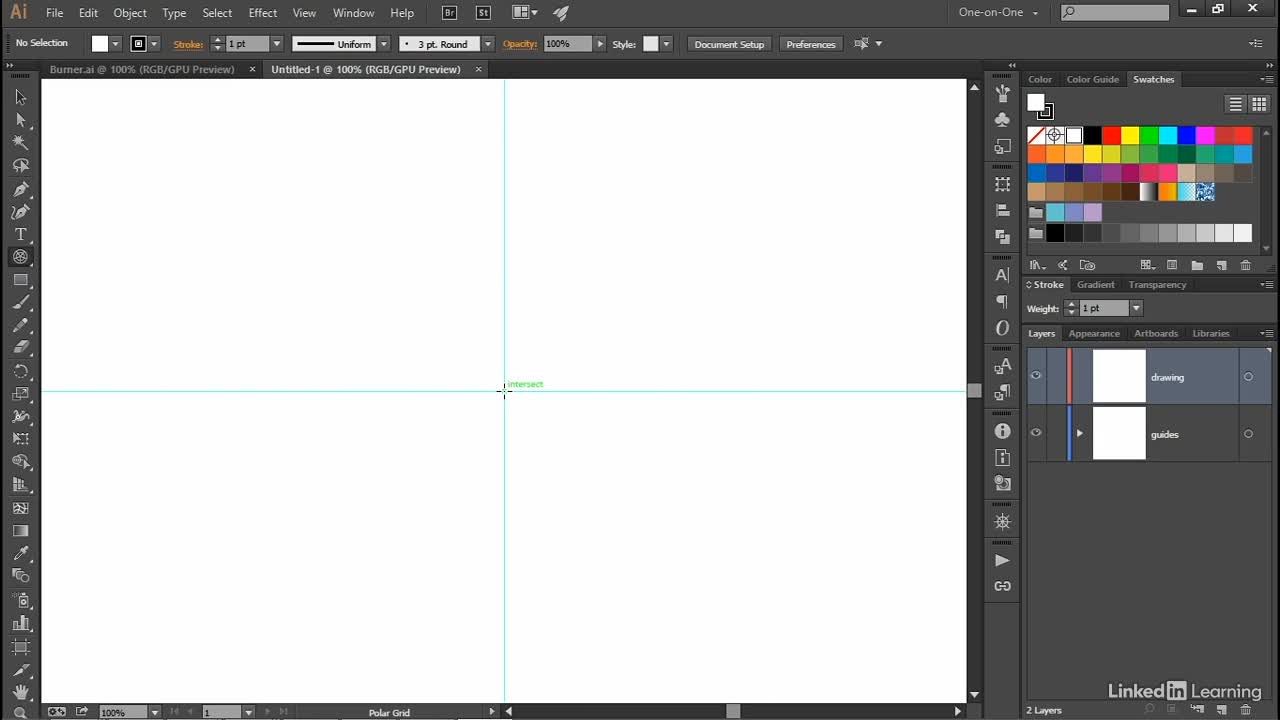Image resolution: width=1280 pixels, height=720 pixels.
Task: Select the Free Transform tool
Action: click(x=20, y=438)
